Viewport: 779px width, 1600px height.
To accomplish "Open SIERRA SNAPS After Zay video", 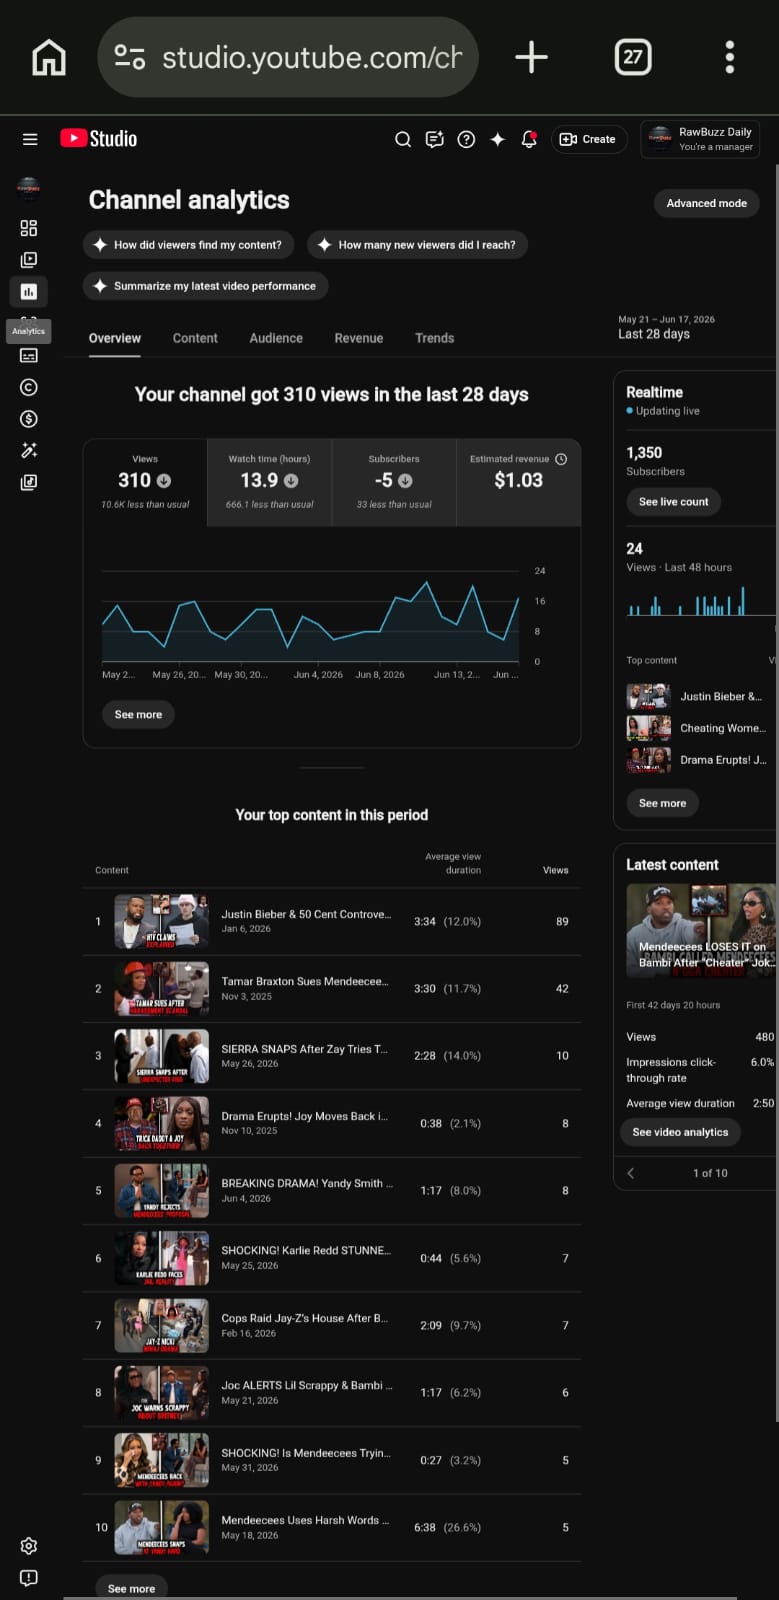I will click(331, 1056).
